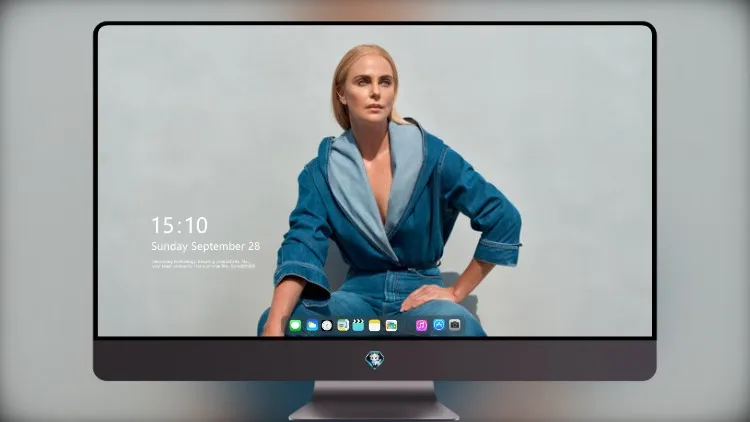Screen dimensions: 750x422
Task: Launch the Photos gallery dock icon
Action: point(391,326)
